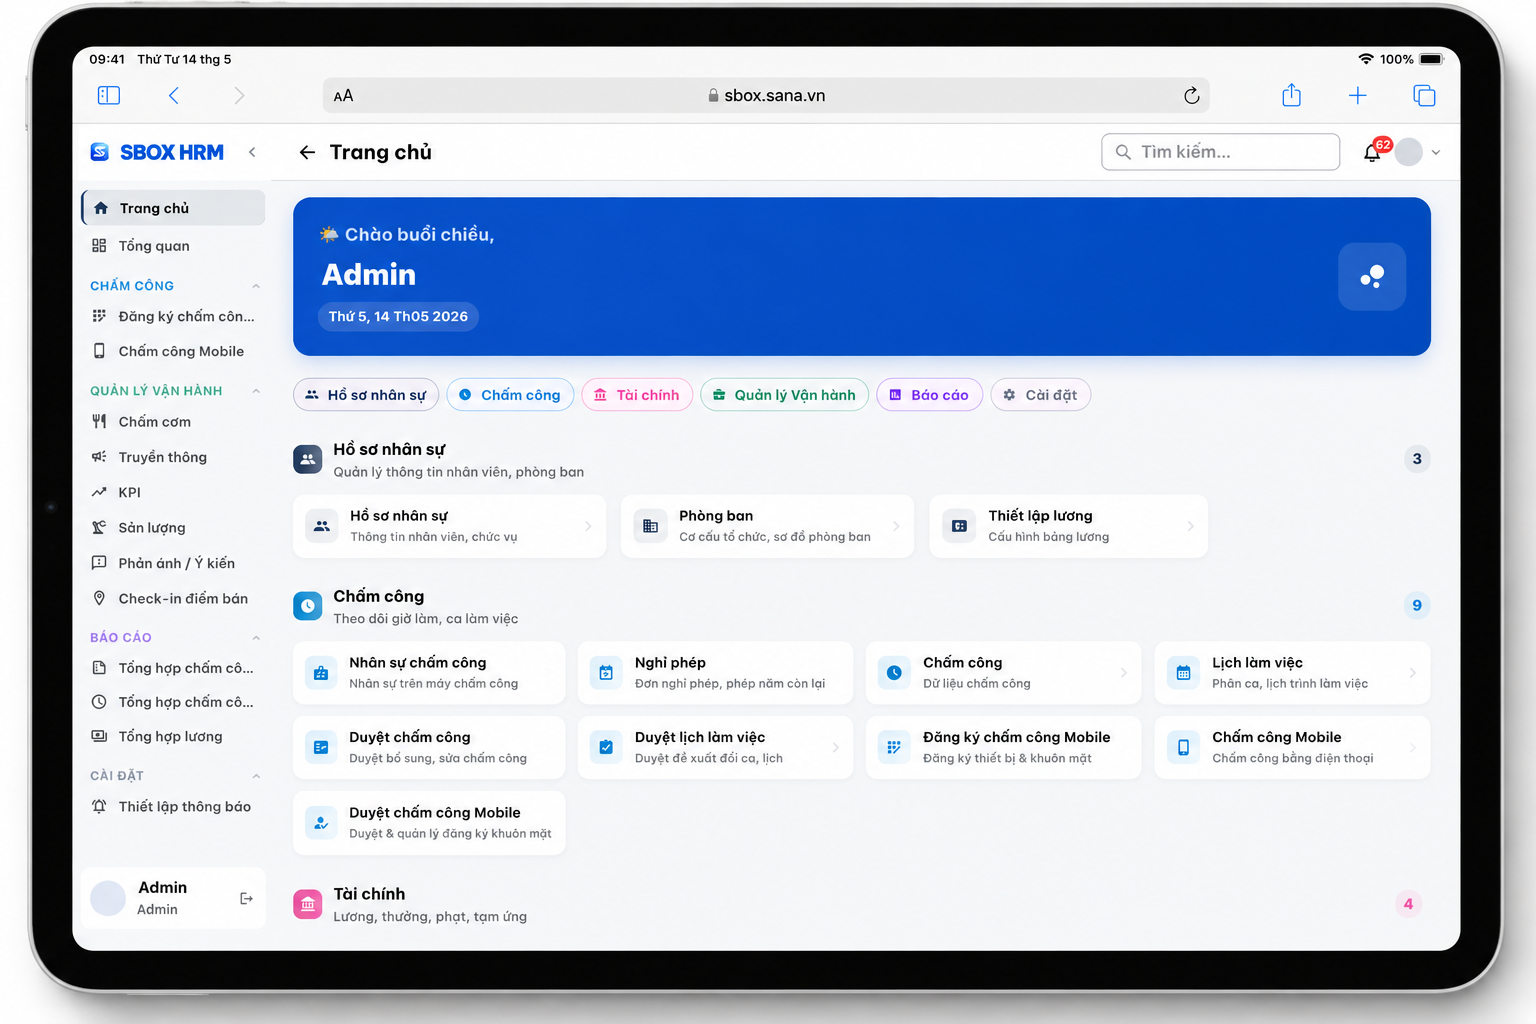Click the Thứ 5, 14 Th05 2026 date chip
Viewport: 1536px width, 1024px height.
point(398,316)
